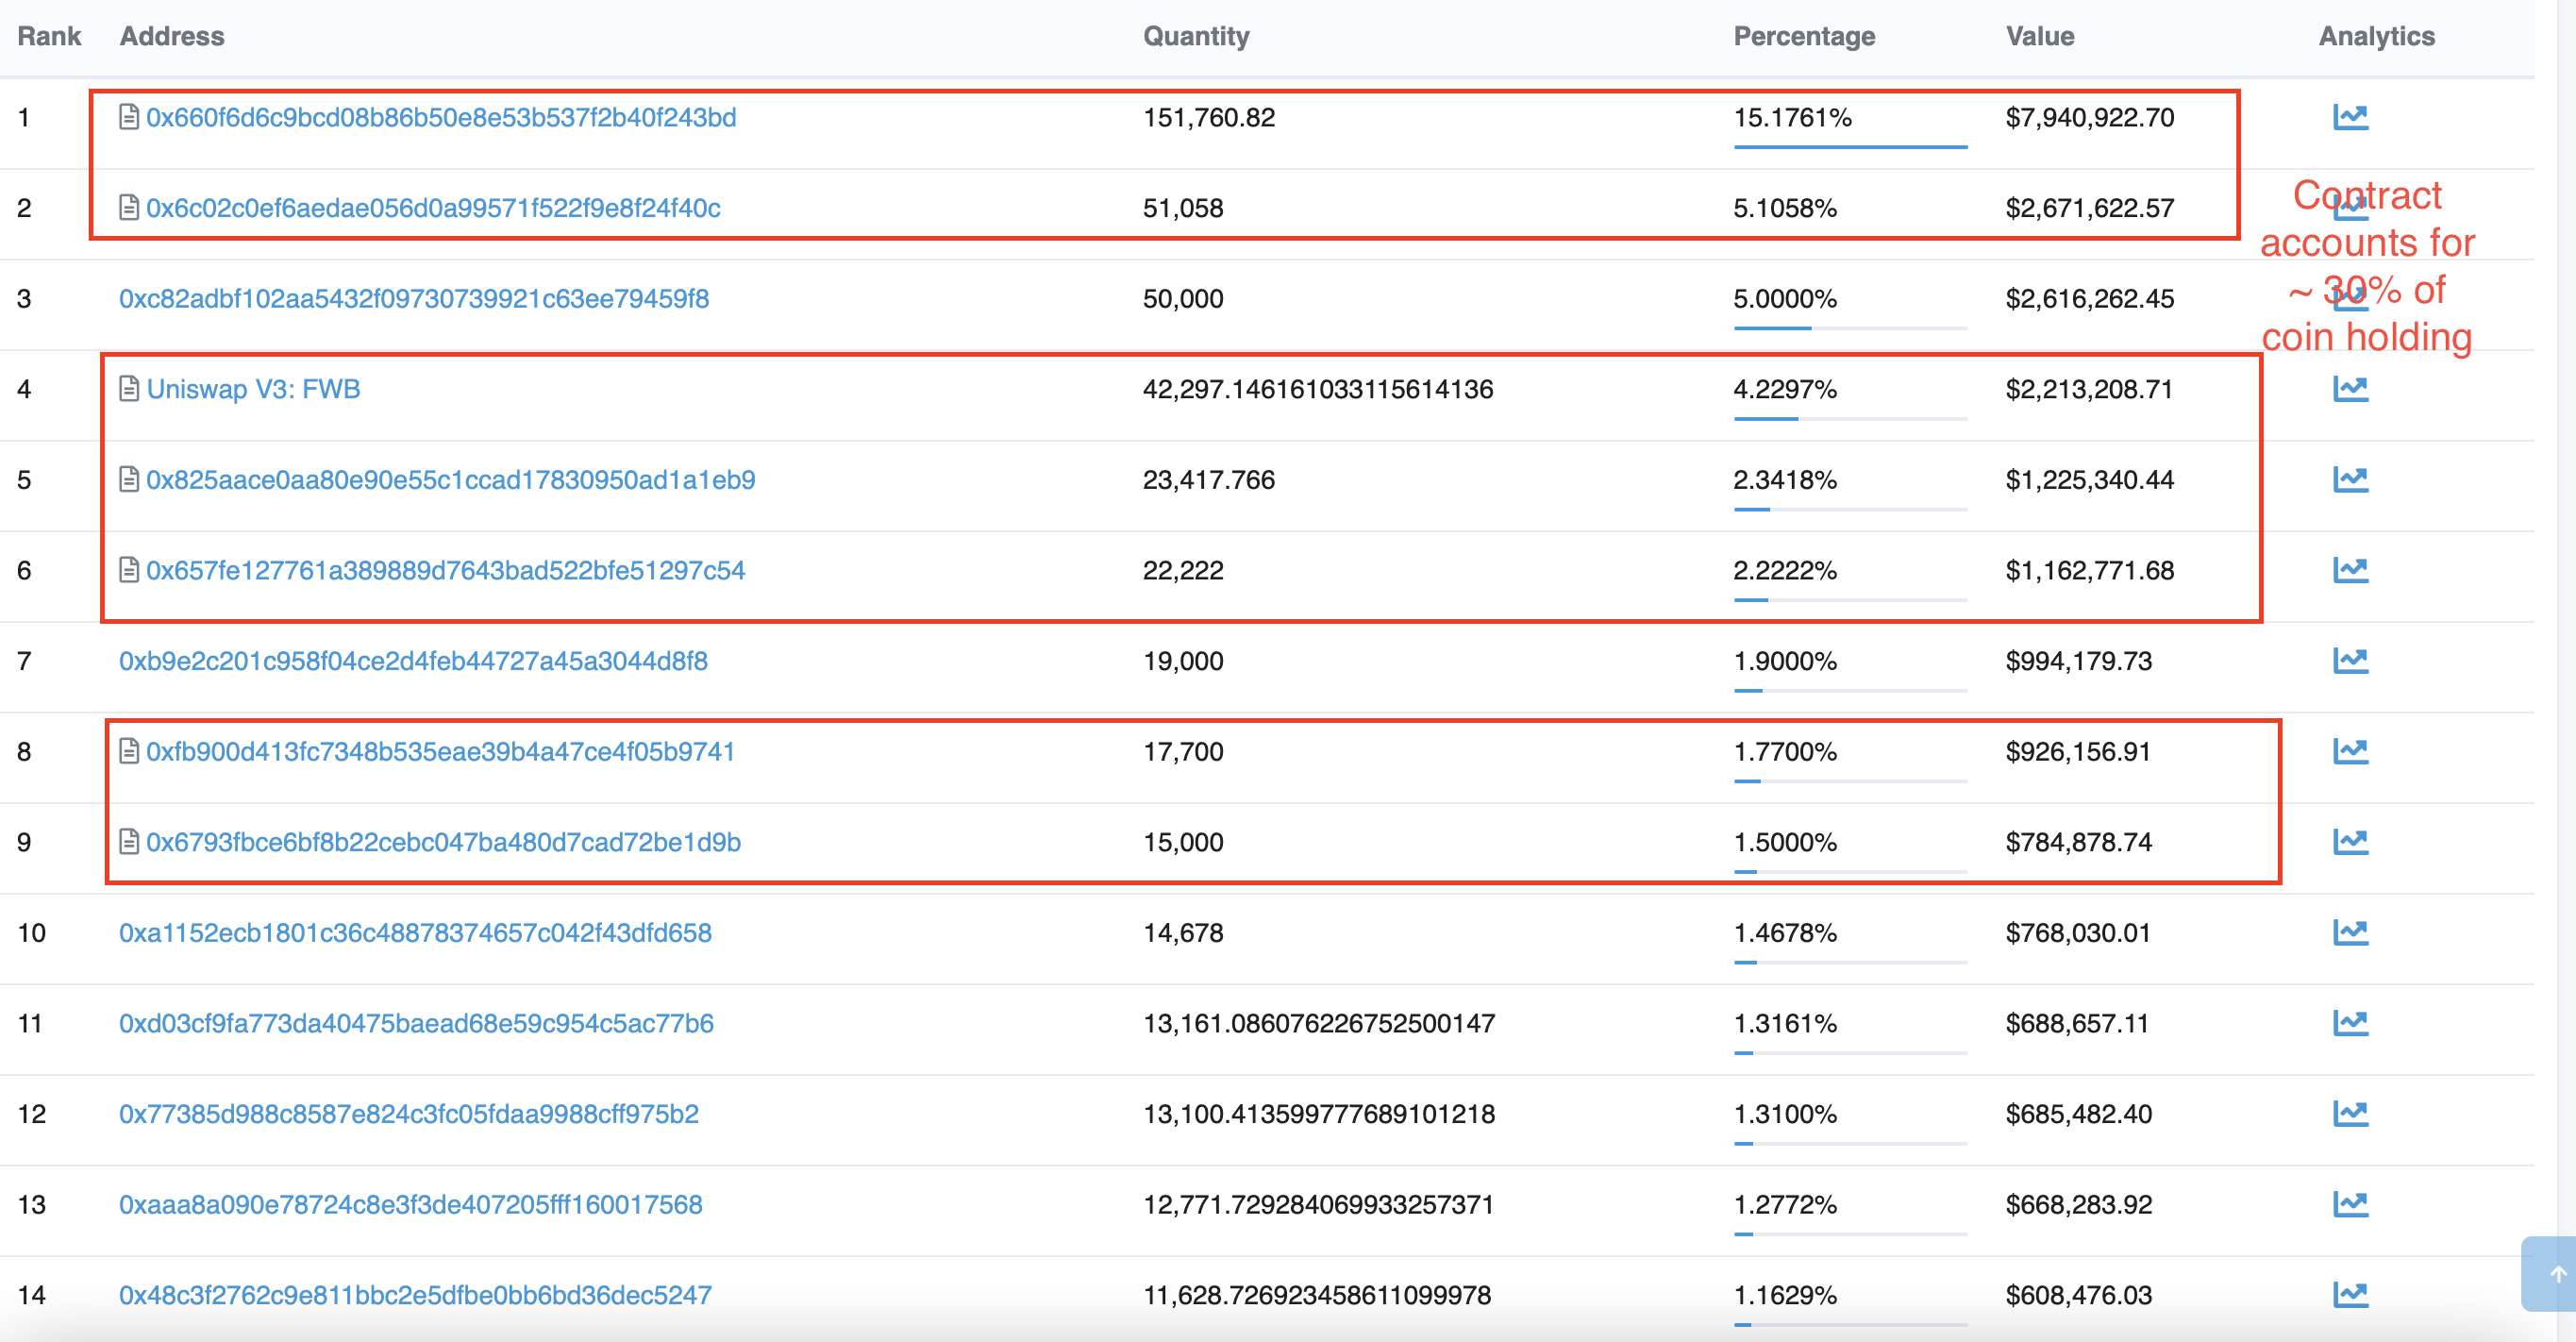This screenshot has width=2576, height=1342.
Task: Click the Quantity column header
Action: tap(1196, 36)
